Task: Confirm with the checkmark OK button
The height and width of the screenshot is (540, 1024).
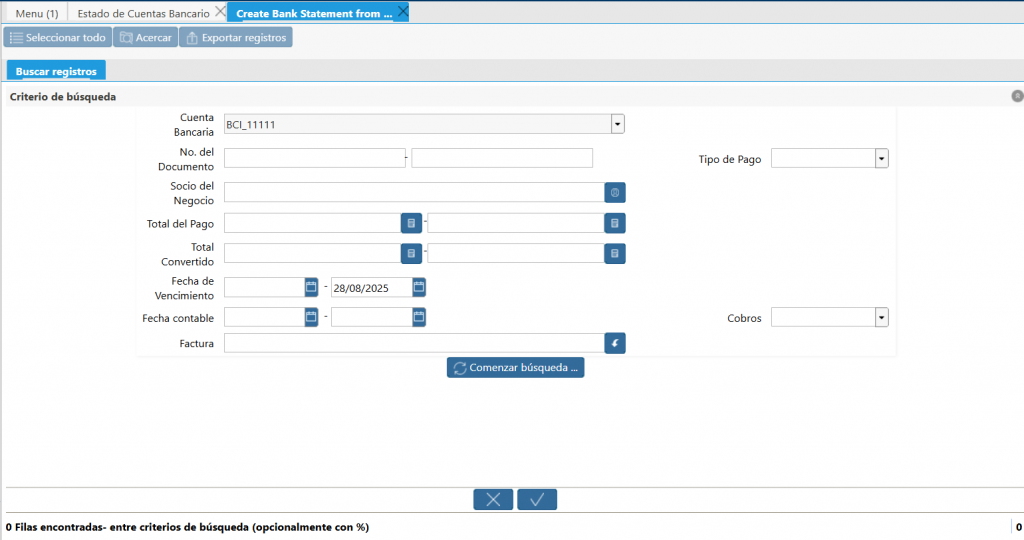Action: pos(537,500)
